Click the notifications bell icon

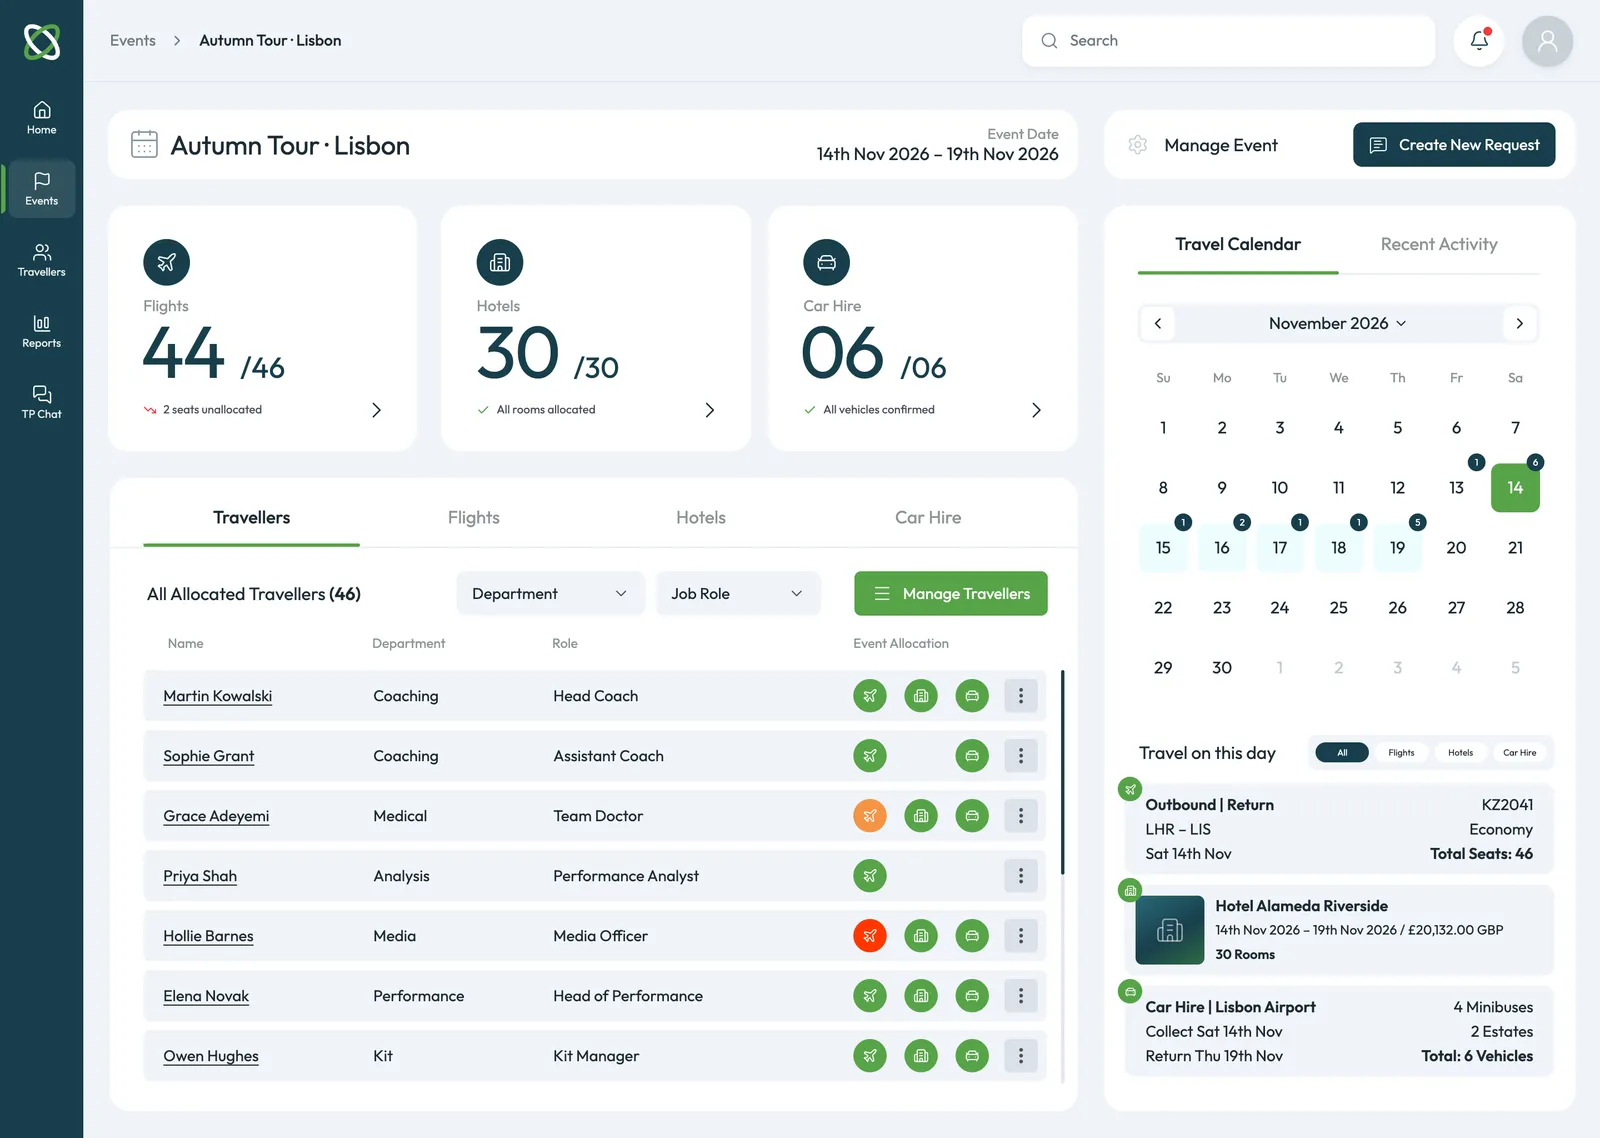click(x=1479, y=41)
